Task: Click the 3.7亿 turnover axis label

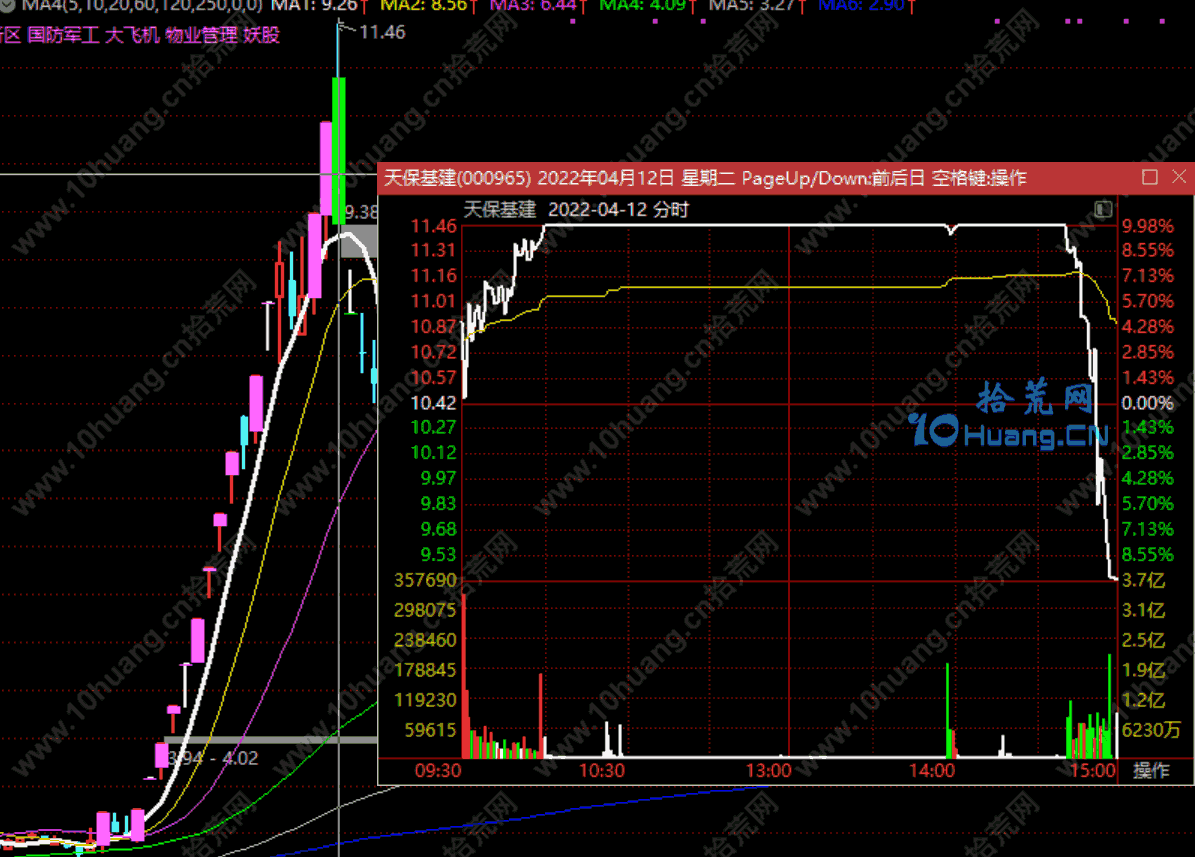Action: point(1143,580)
